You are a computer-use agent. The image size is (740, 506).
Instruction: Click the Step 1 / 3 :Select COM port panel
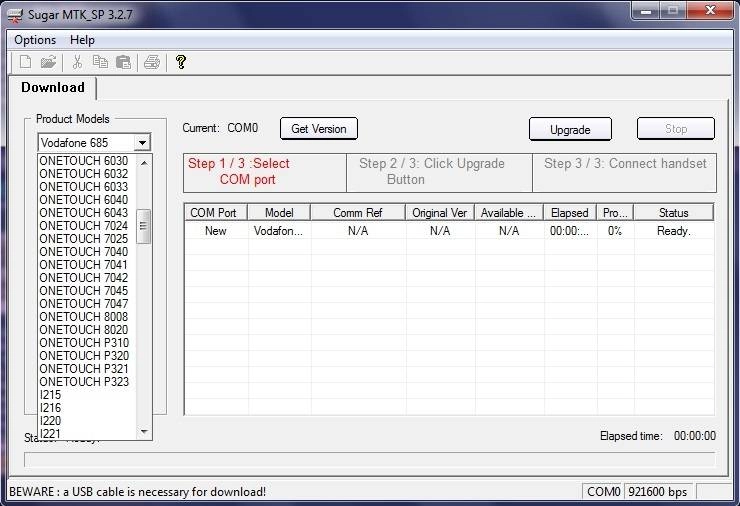(265, 172)
